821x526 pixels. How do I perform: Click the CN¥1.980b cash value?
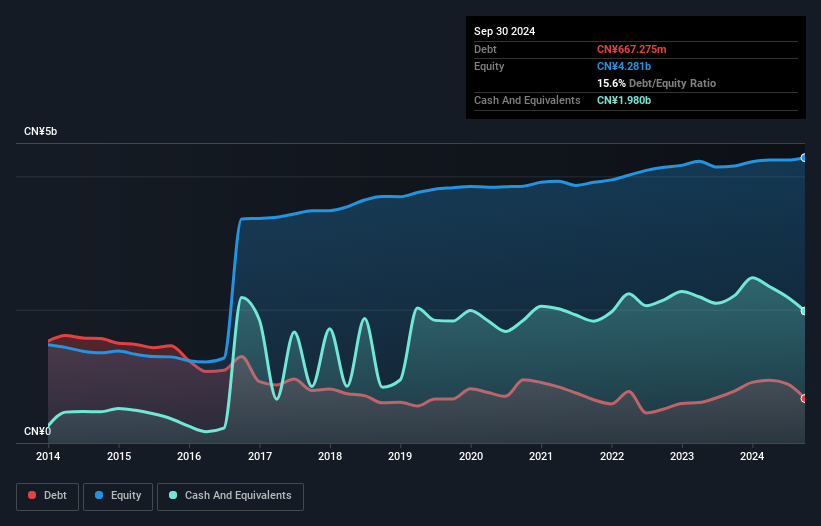pos(624,100)
